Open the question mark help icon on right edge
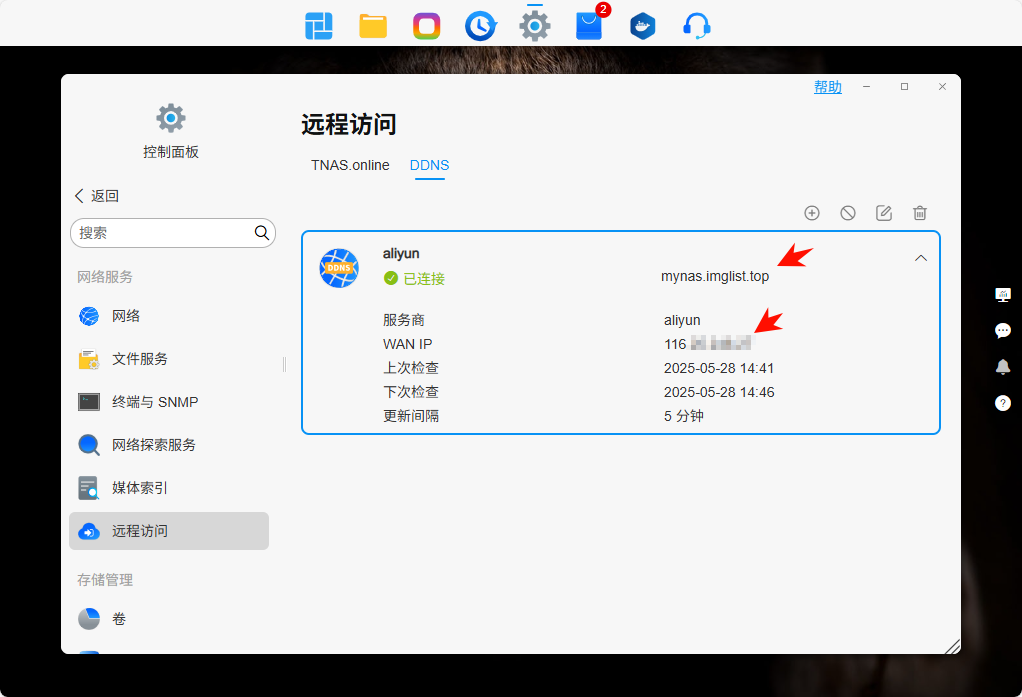The width and height of the screenshot is (1022, 697). click(x=1002, y=403)
